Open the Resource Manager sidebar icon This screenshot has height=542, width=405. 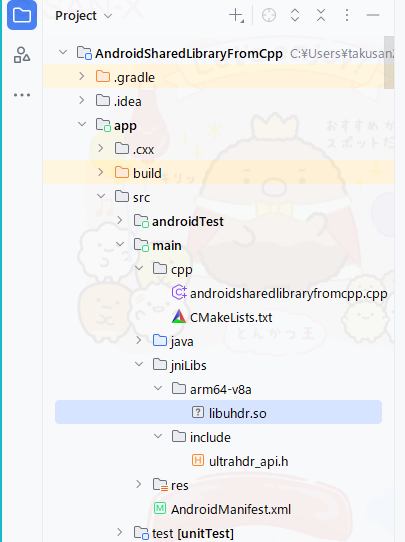pyautogui.click(x=22, y=55)
